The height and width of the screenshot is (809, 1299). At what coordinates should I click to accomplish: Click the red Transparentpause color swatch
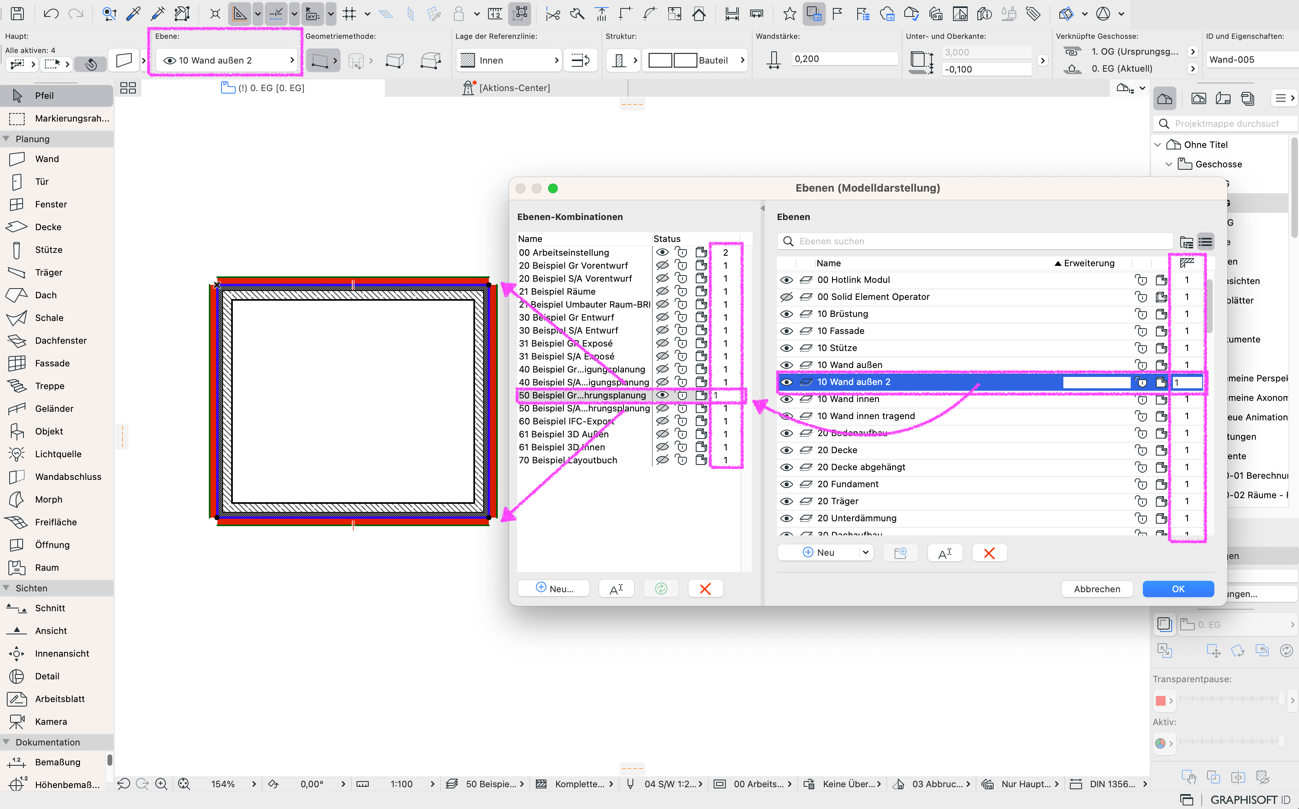point(1161,700)
